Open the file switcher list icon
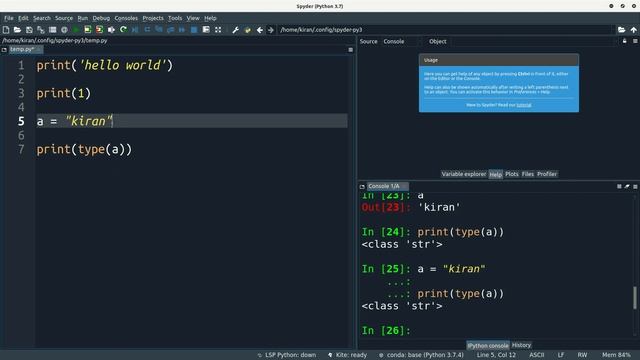Image resolution: width=640 pixels, height=360 pixels. click(53, 30)
